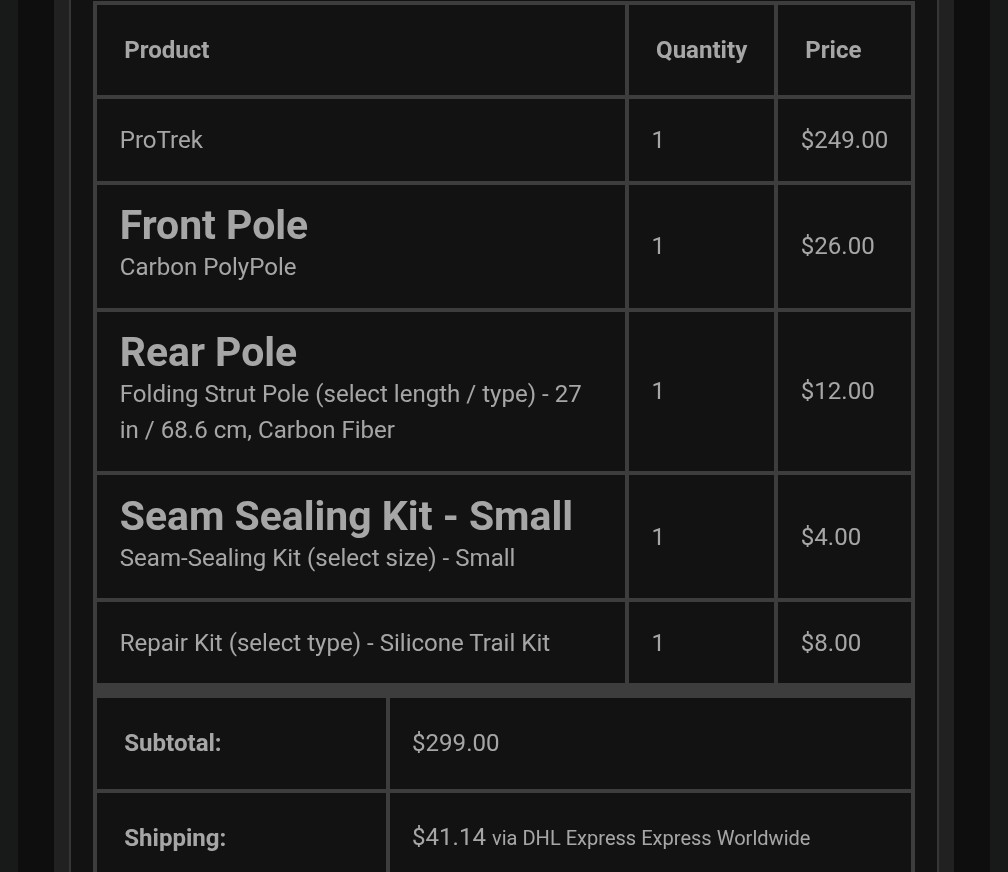Click the $12.00 Rear Pole price

(837, 391)
